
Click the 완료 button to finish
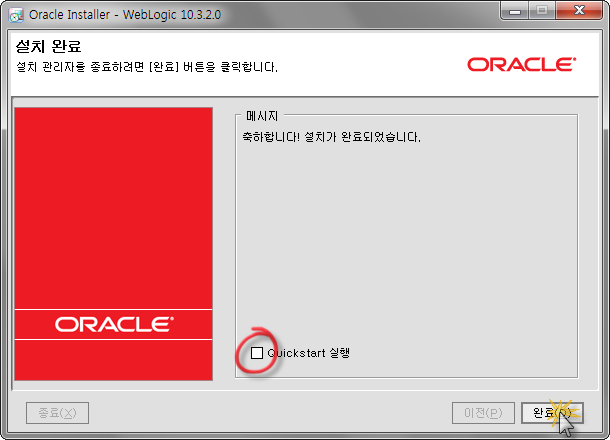coord(552,413)
